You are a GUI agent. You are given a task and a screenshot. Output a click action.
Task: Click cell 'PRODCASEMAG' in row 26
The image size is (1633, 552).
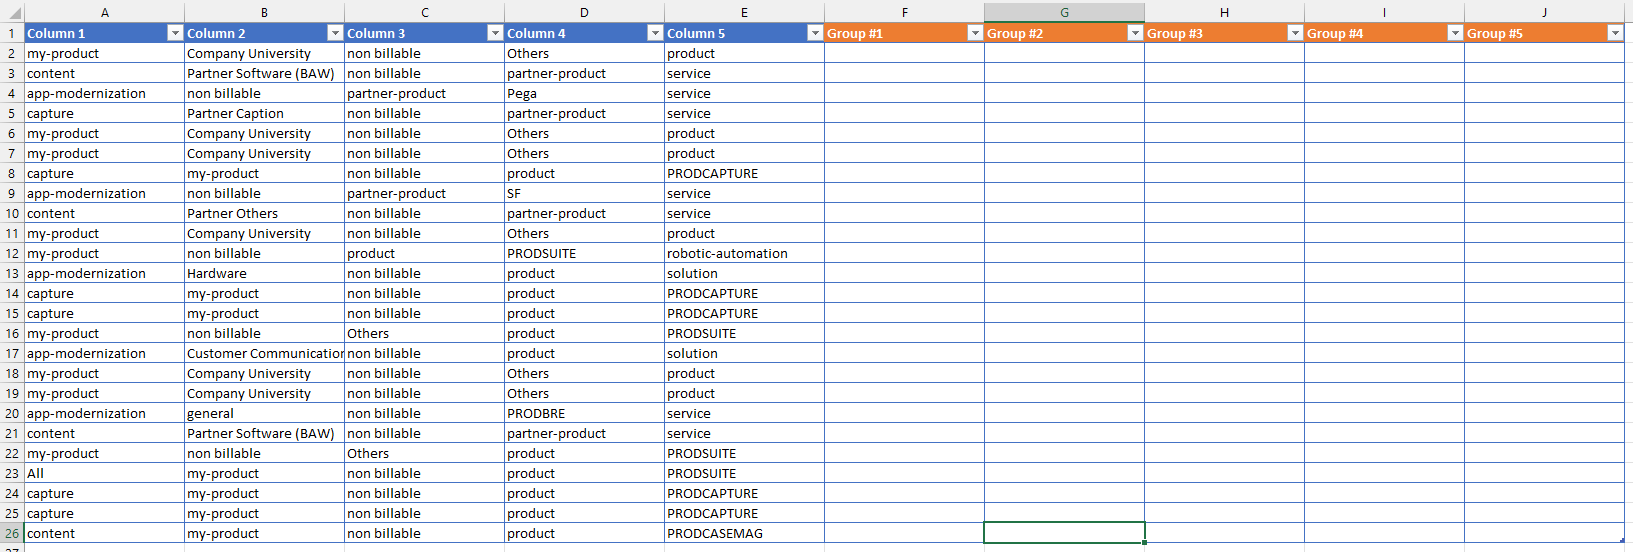click(745, 533)
